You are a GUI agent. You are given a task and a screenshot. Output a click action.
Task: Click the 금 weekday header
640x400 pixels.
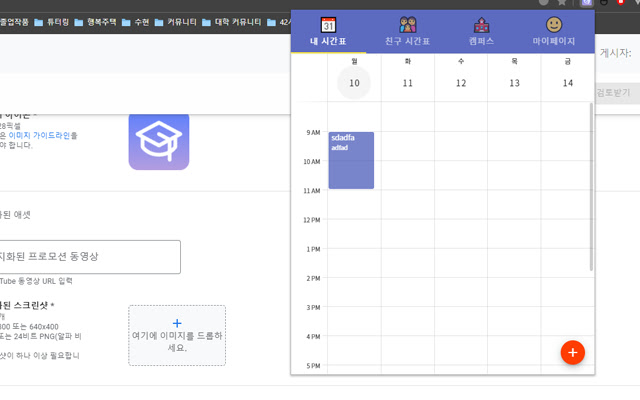(x=567, y=61)
